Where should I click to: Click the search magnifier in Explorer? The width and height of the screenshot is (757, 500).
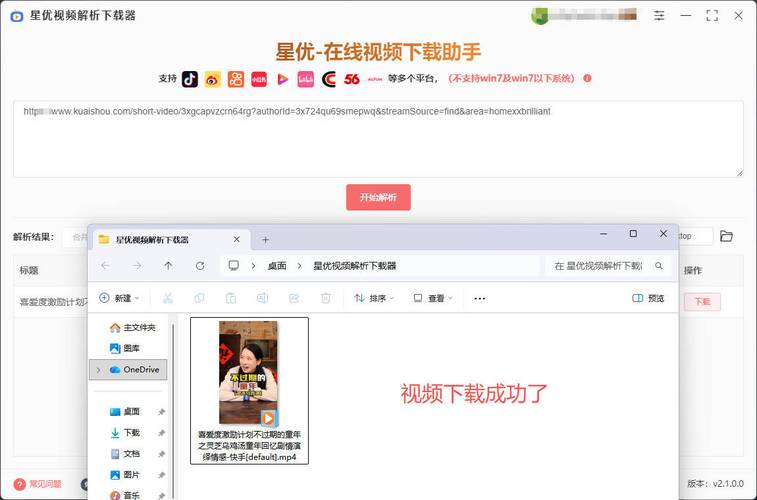click(658, 266)
